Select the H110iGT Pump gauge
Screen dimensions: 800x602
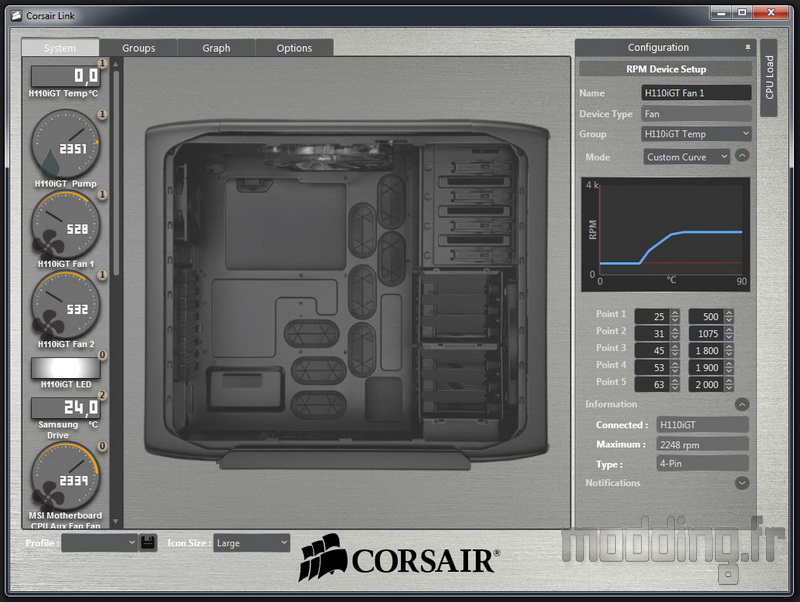click(x=65, y=144)
